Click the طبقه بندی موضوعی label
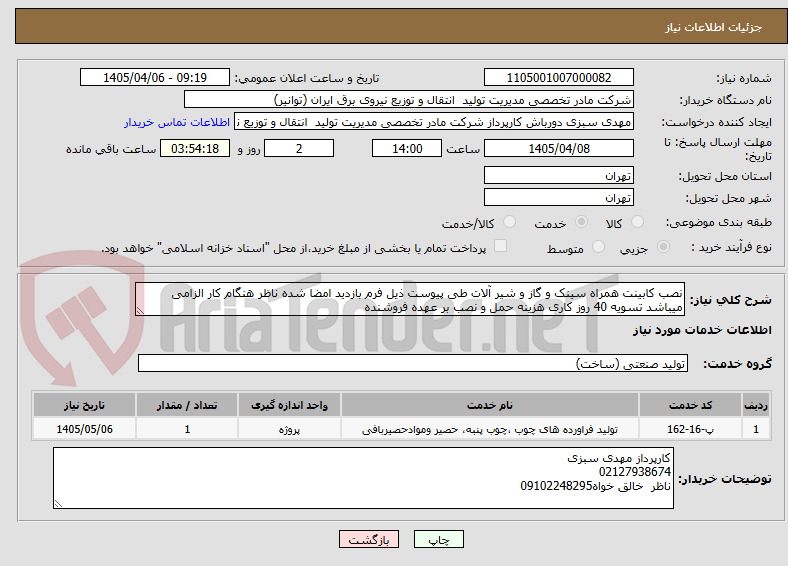Image resolution: width=788 pixels, height=566 pixels. [x=719, y=222]
